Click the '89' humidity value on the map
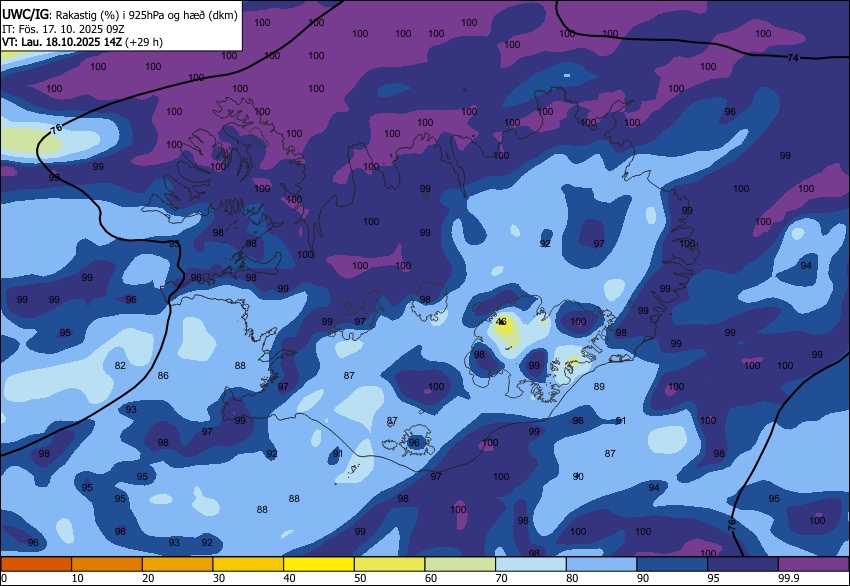This screenshot has height=586, width=850. coord(599,387)
